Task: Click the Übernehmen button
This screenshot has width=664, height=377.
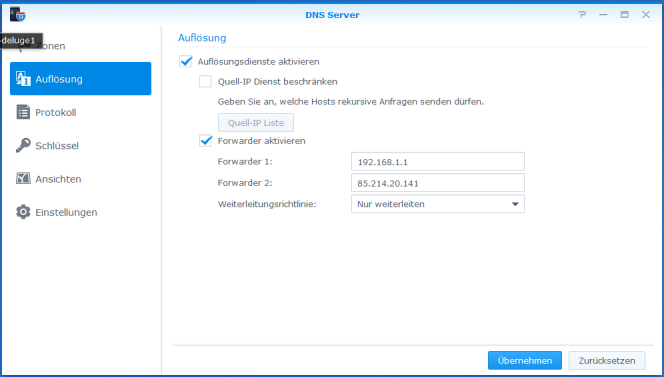Action: click(525, 360)
